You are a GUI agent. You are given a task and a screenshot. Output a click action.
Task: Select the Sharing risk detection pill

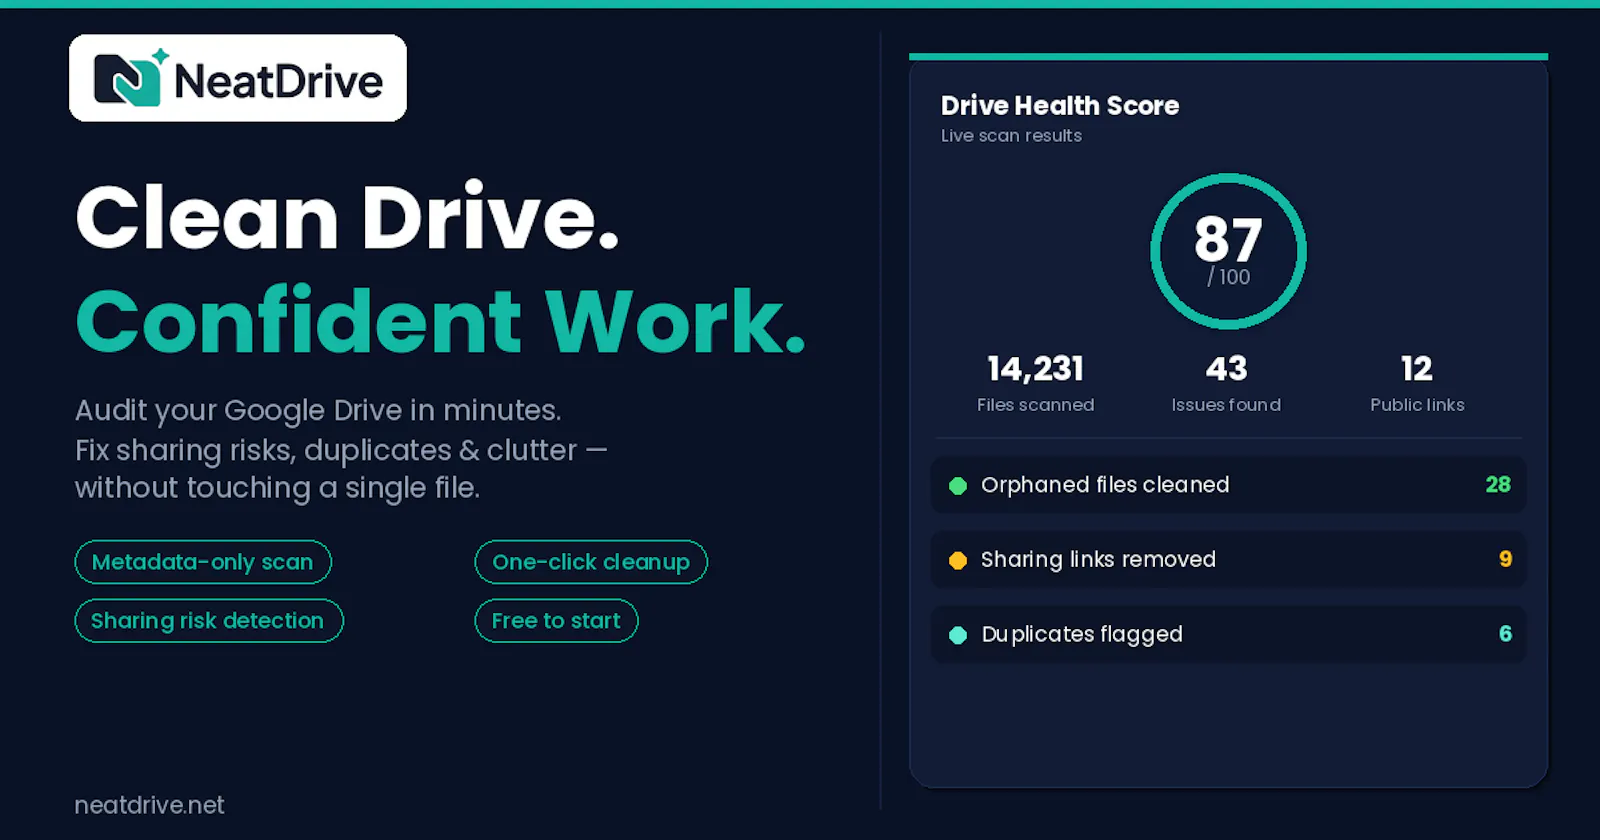coord(209,621)
